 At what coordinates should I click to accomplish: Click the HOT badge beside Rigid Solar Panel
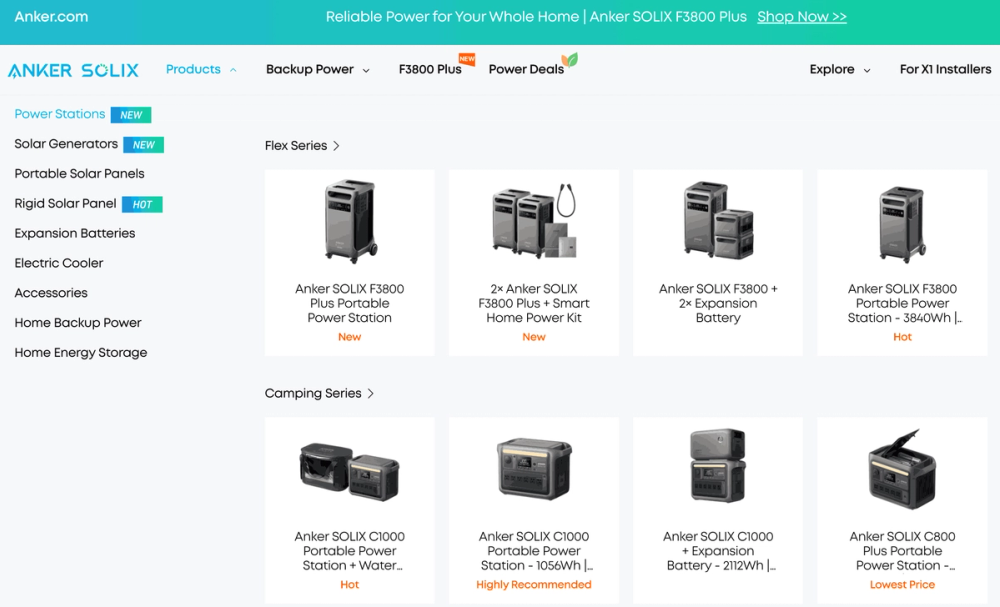pyautogui.click(x=142, y=205)
